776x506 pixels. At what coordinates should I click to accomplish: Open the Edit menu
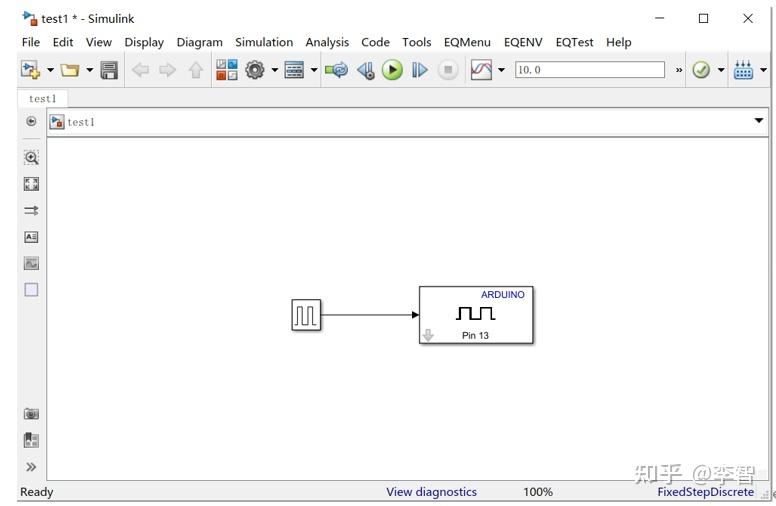point(63,42)
